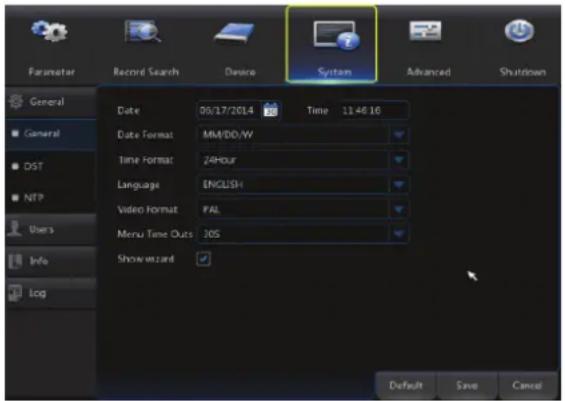
Task: Click the Default button
Action: tap(406, 386)
